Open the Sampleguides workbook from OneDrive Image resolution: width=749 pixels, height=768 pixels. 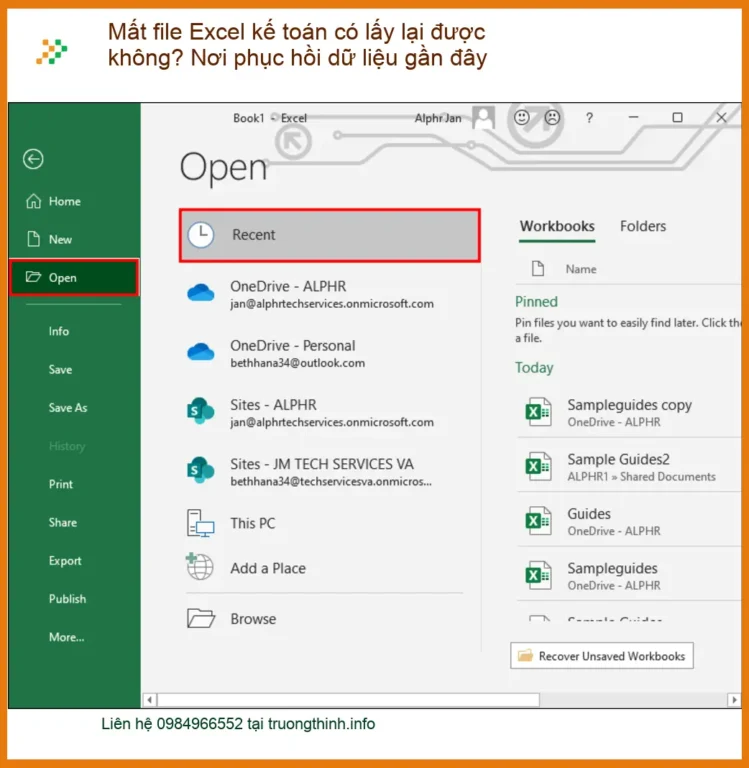(x=629, y=576)
